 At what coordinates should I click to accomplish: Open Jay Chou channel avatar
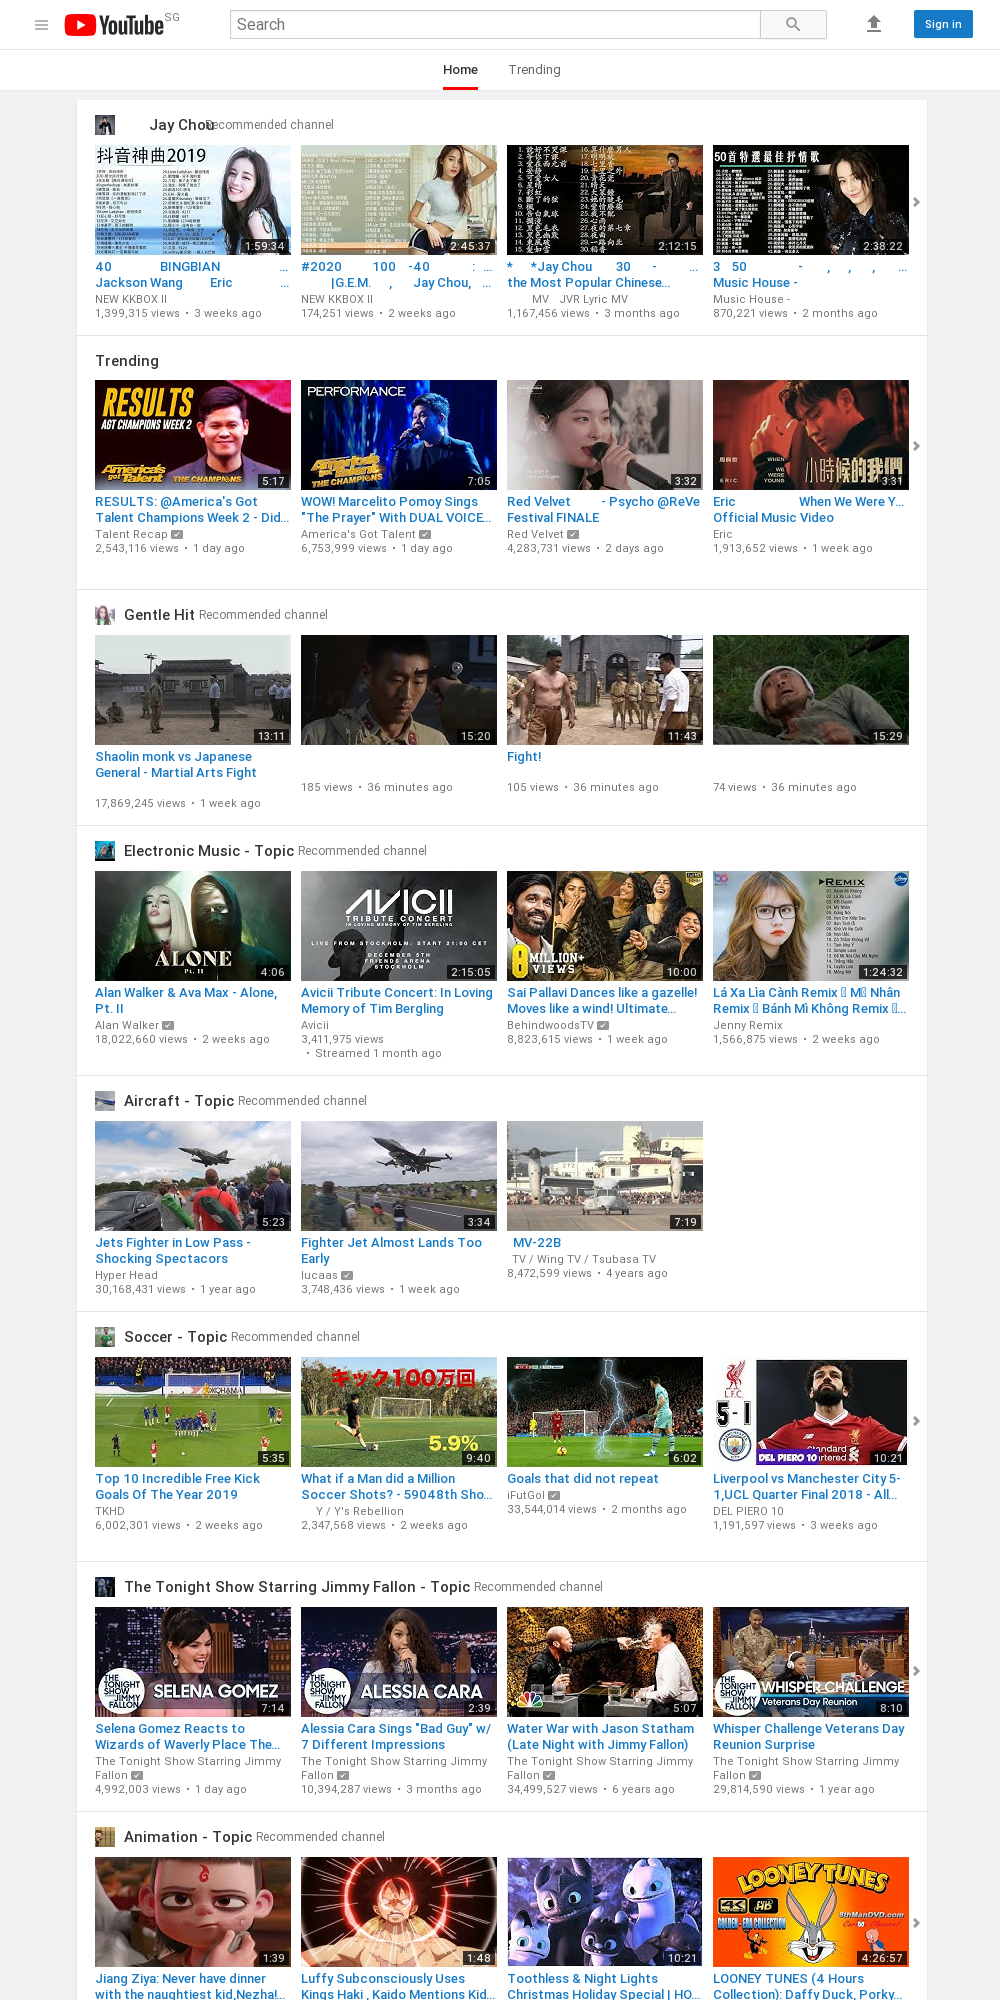tap(105, 125)
